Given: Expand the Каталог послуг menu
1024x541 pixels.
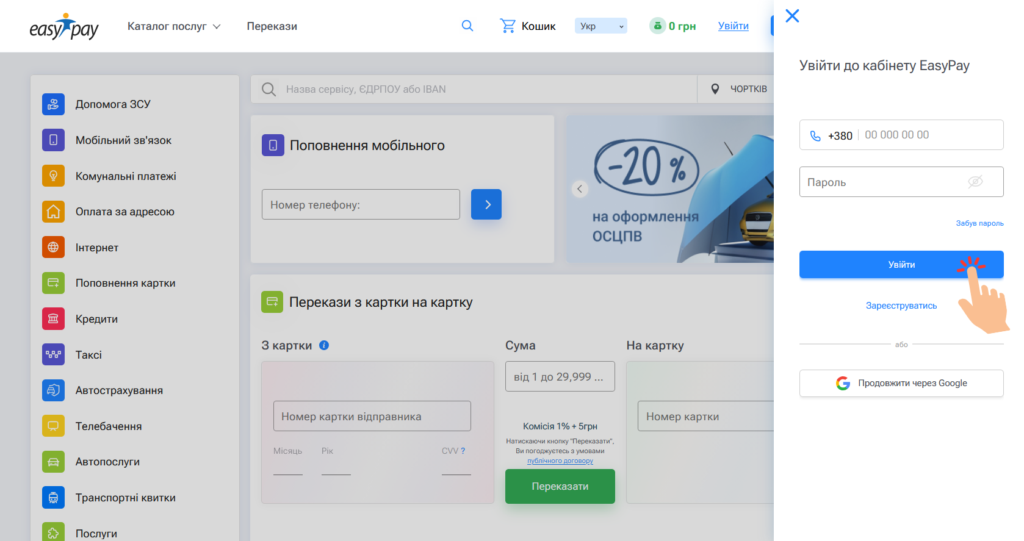Looking at the screenshot, I should (x=174, y=26).
